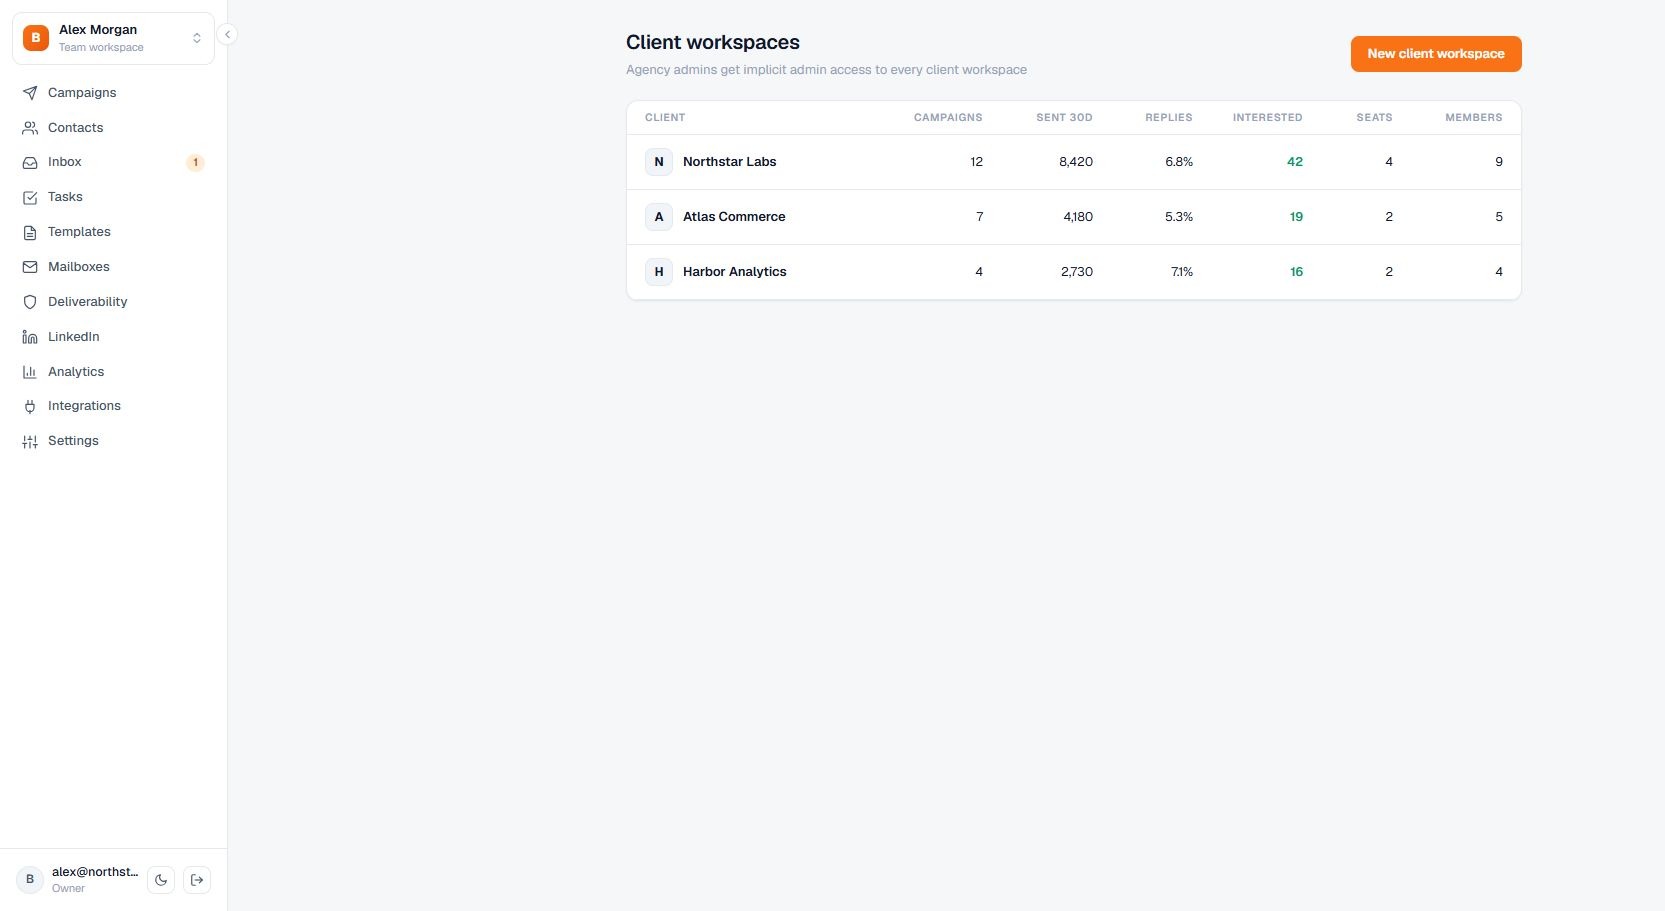Open the Northstar Labs workspace

pos(729,162)
